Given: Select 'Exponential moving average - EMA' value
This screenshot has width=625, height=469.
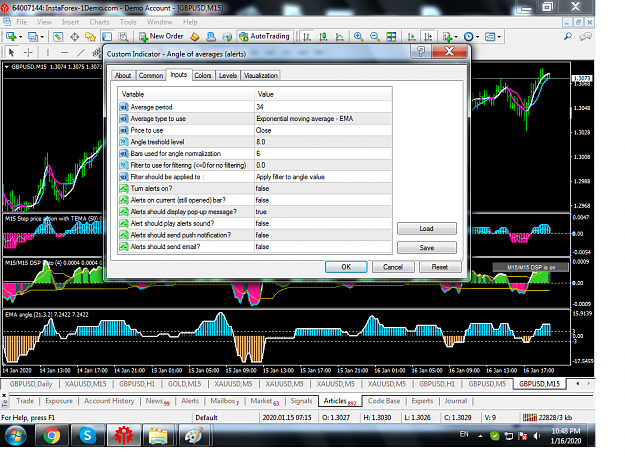Looking at the screenshot, I should coord(323,119).
